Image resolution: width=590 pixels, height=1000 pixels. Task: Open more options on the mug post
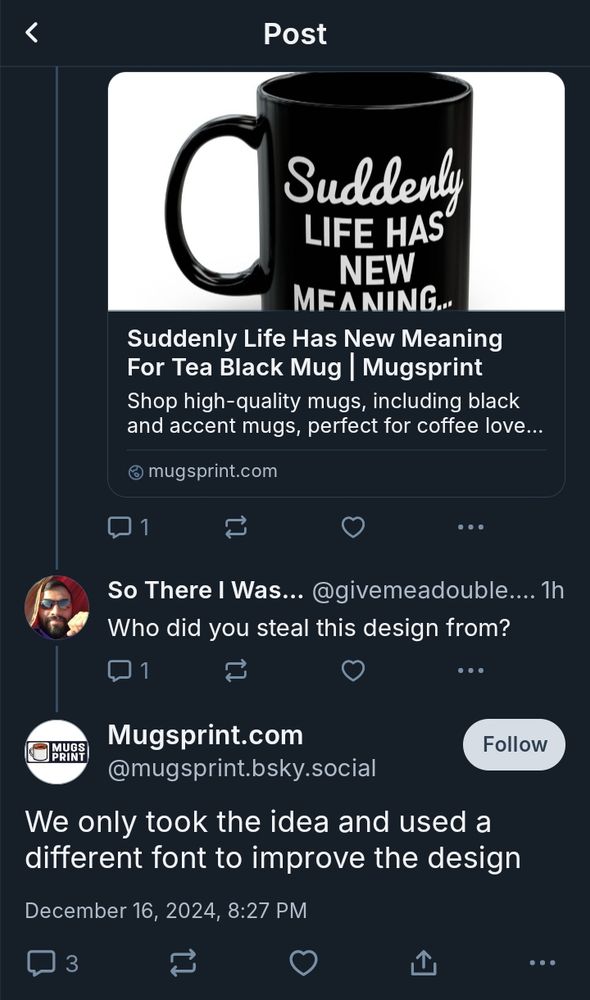[470, 527]
